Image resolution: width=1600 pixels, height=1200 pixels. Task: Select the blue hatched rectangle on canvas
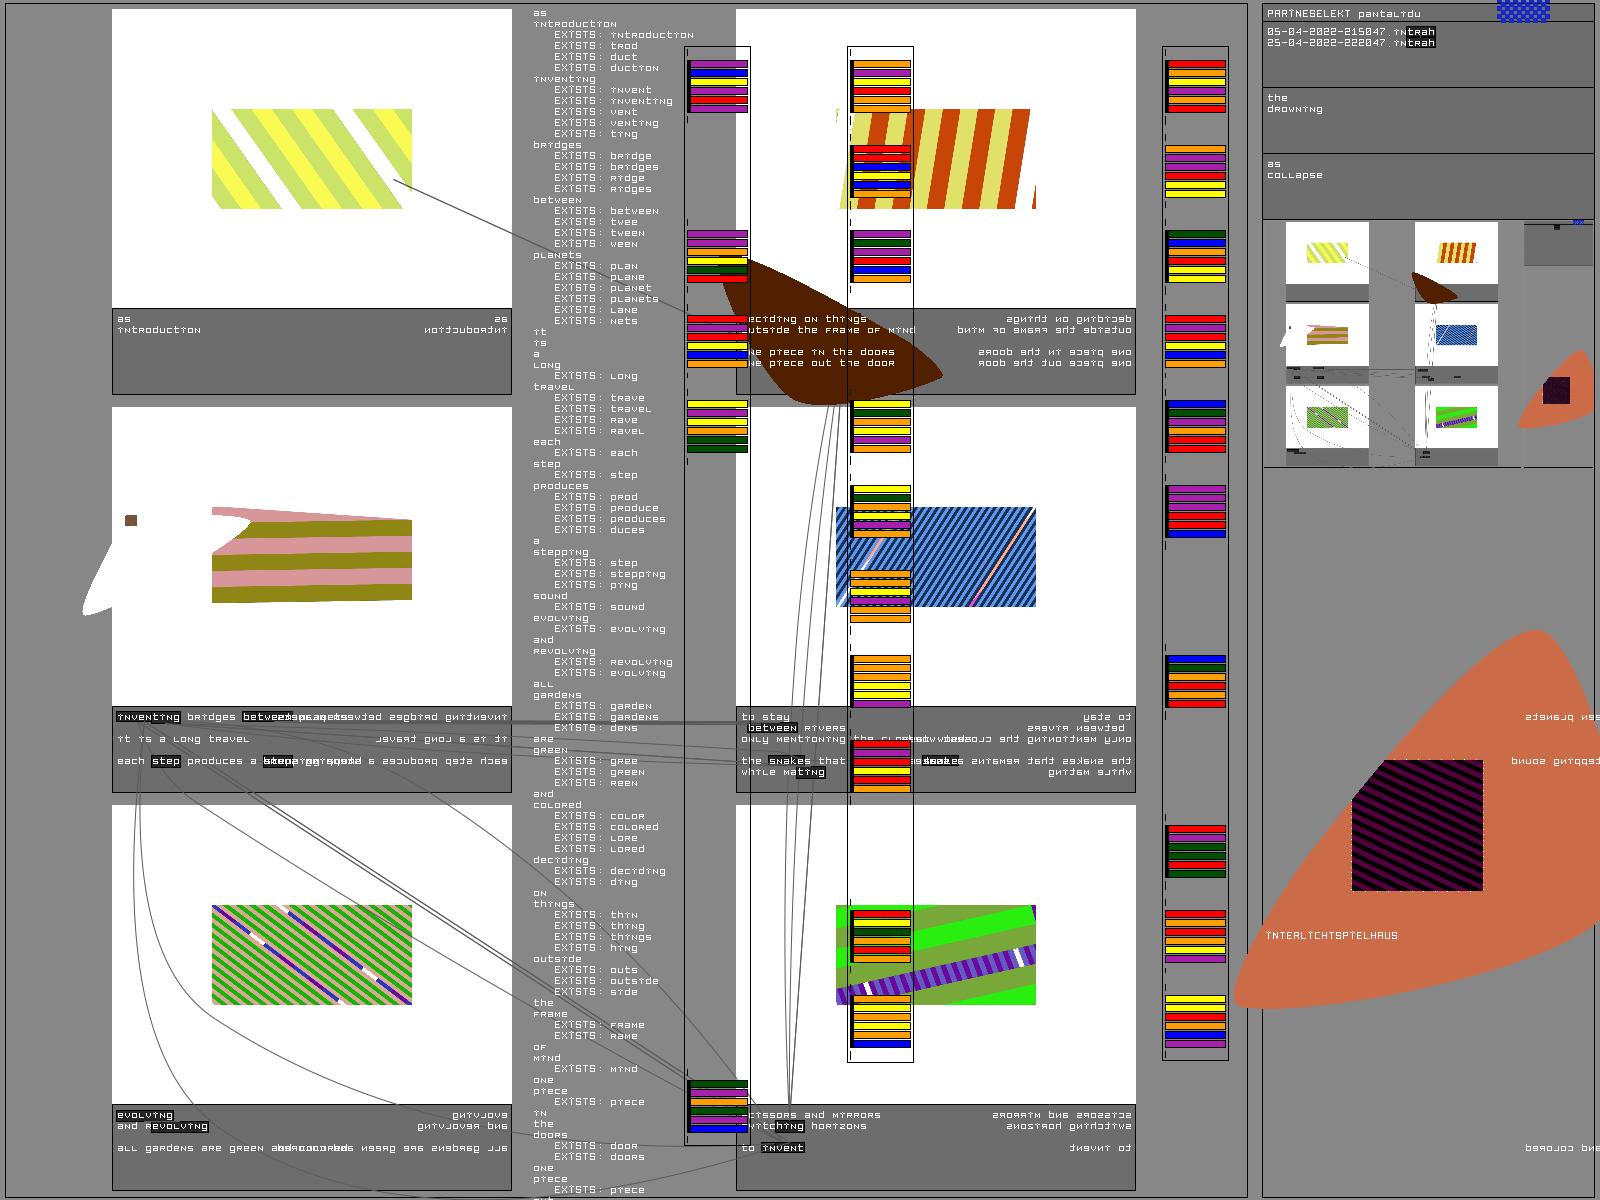pyautogui.click(x=936, y=557)
